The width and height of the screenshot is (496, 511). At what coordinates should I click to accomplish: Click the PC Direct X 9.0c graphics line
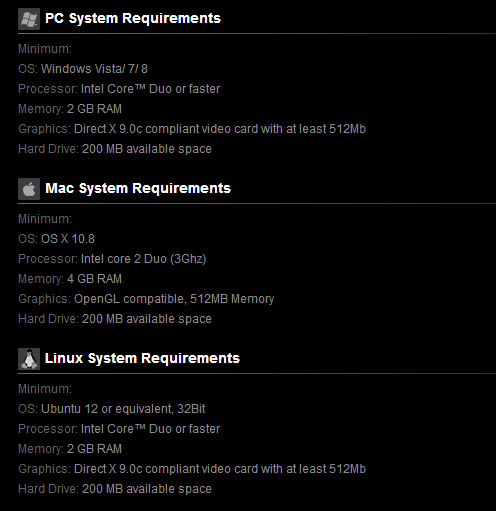point(192,129)
